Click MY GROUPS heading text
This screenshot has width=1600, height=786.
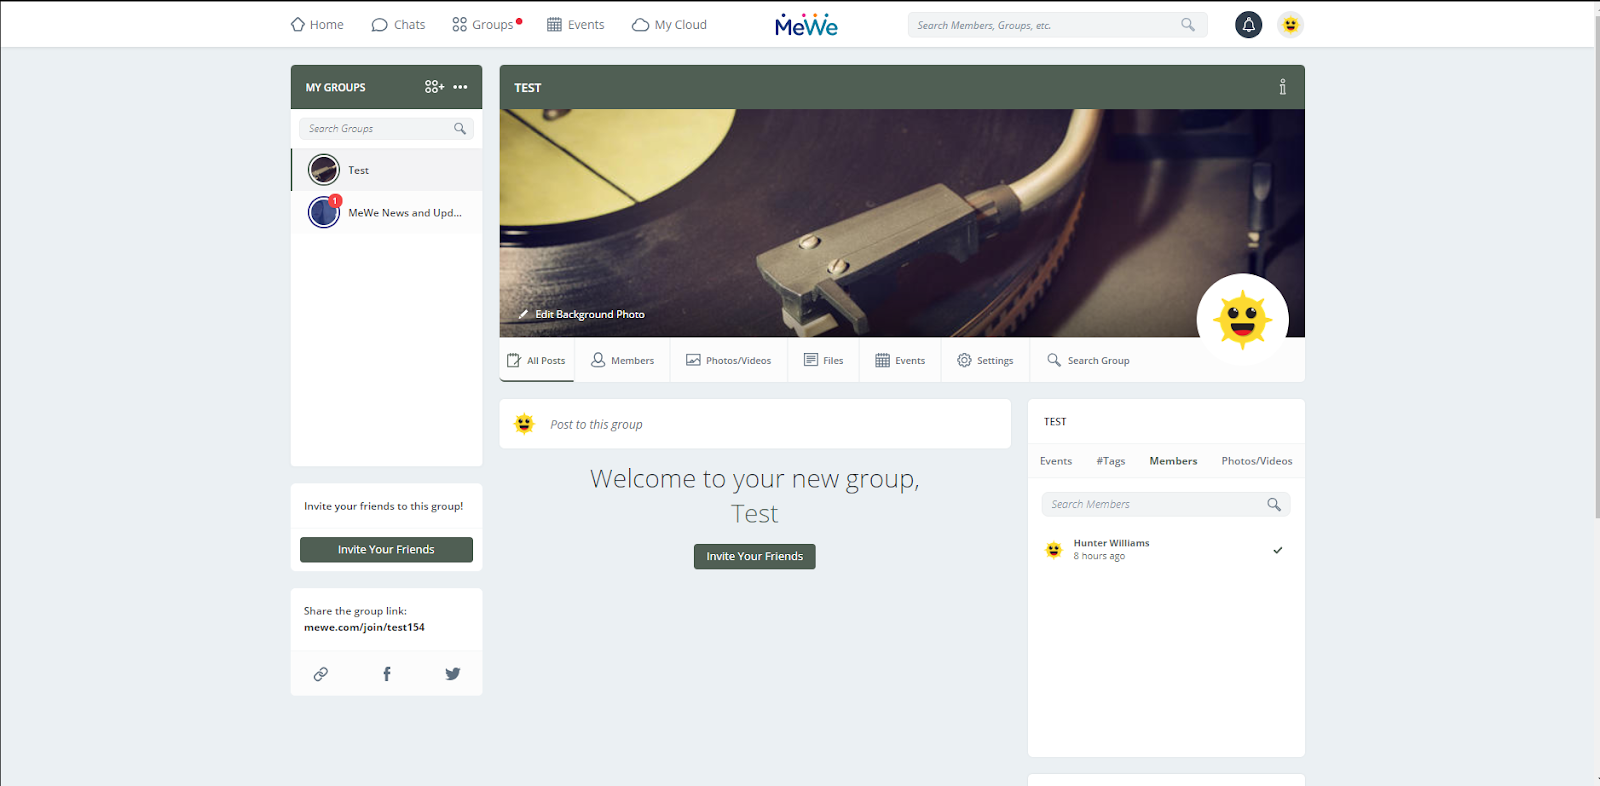tap(335, 88)
